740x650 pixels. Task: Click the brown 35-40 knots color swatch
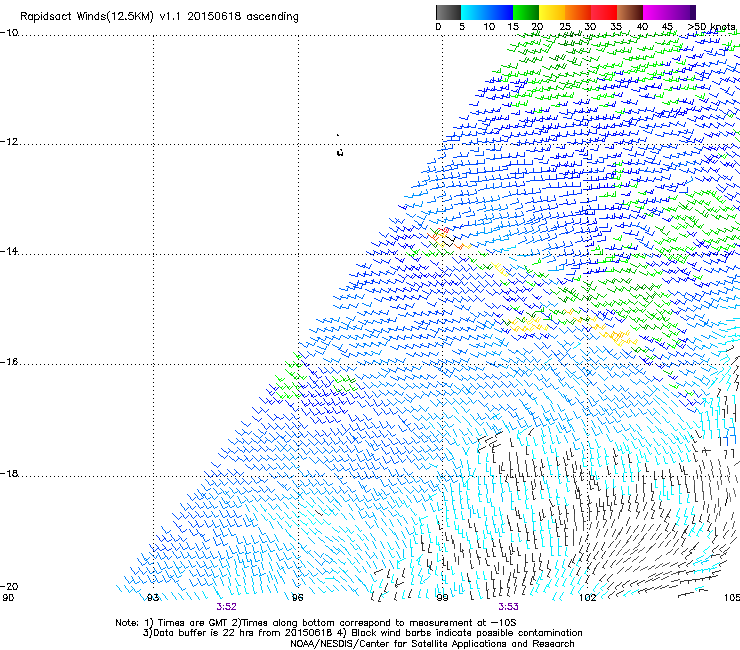pyautogui.click(x=630, y=12)
